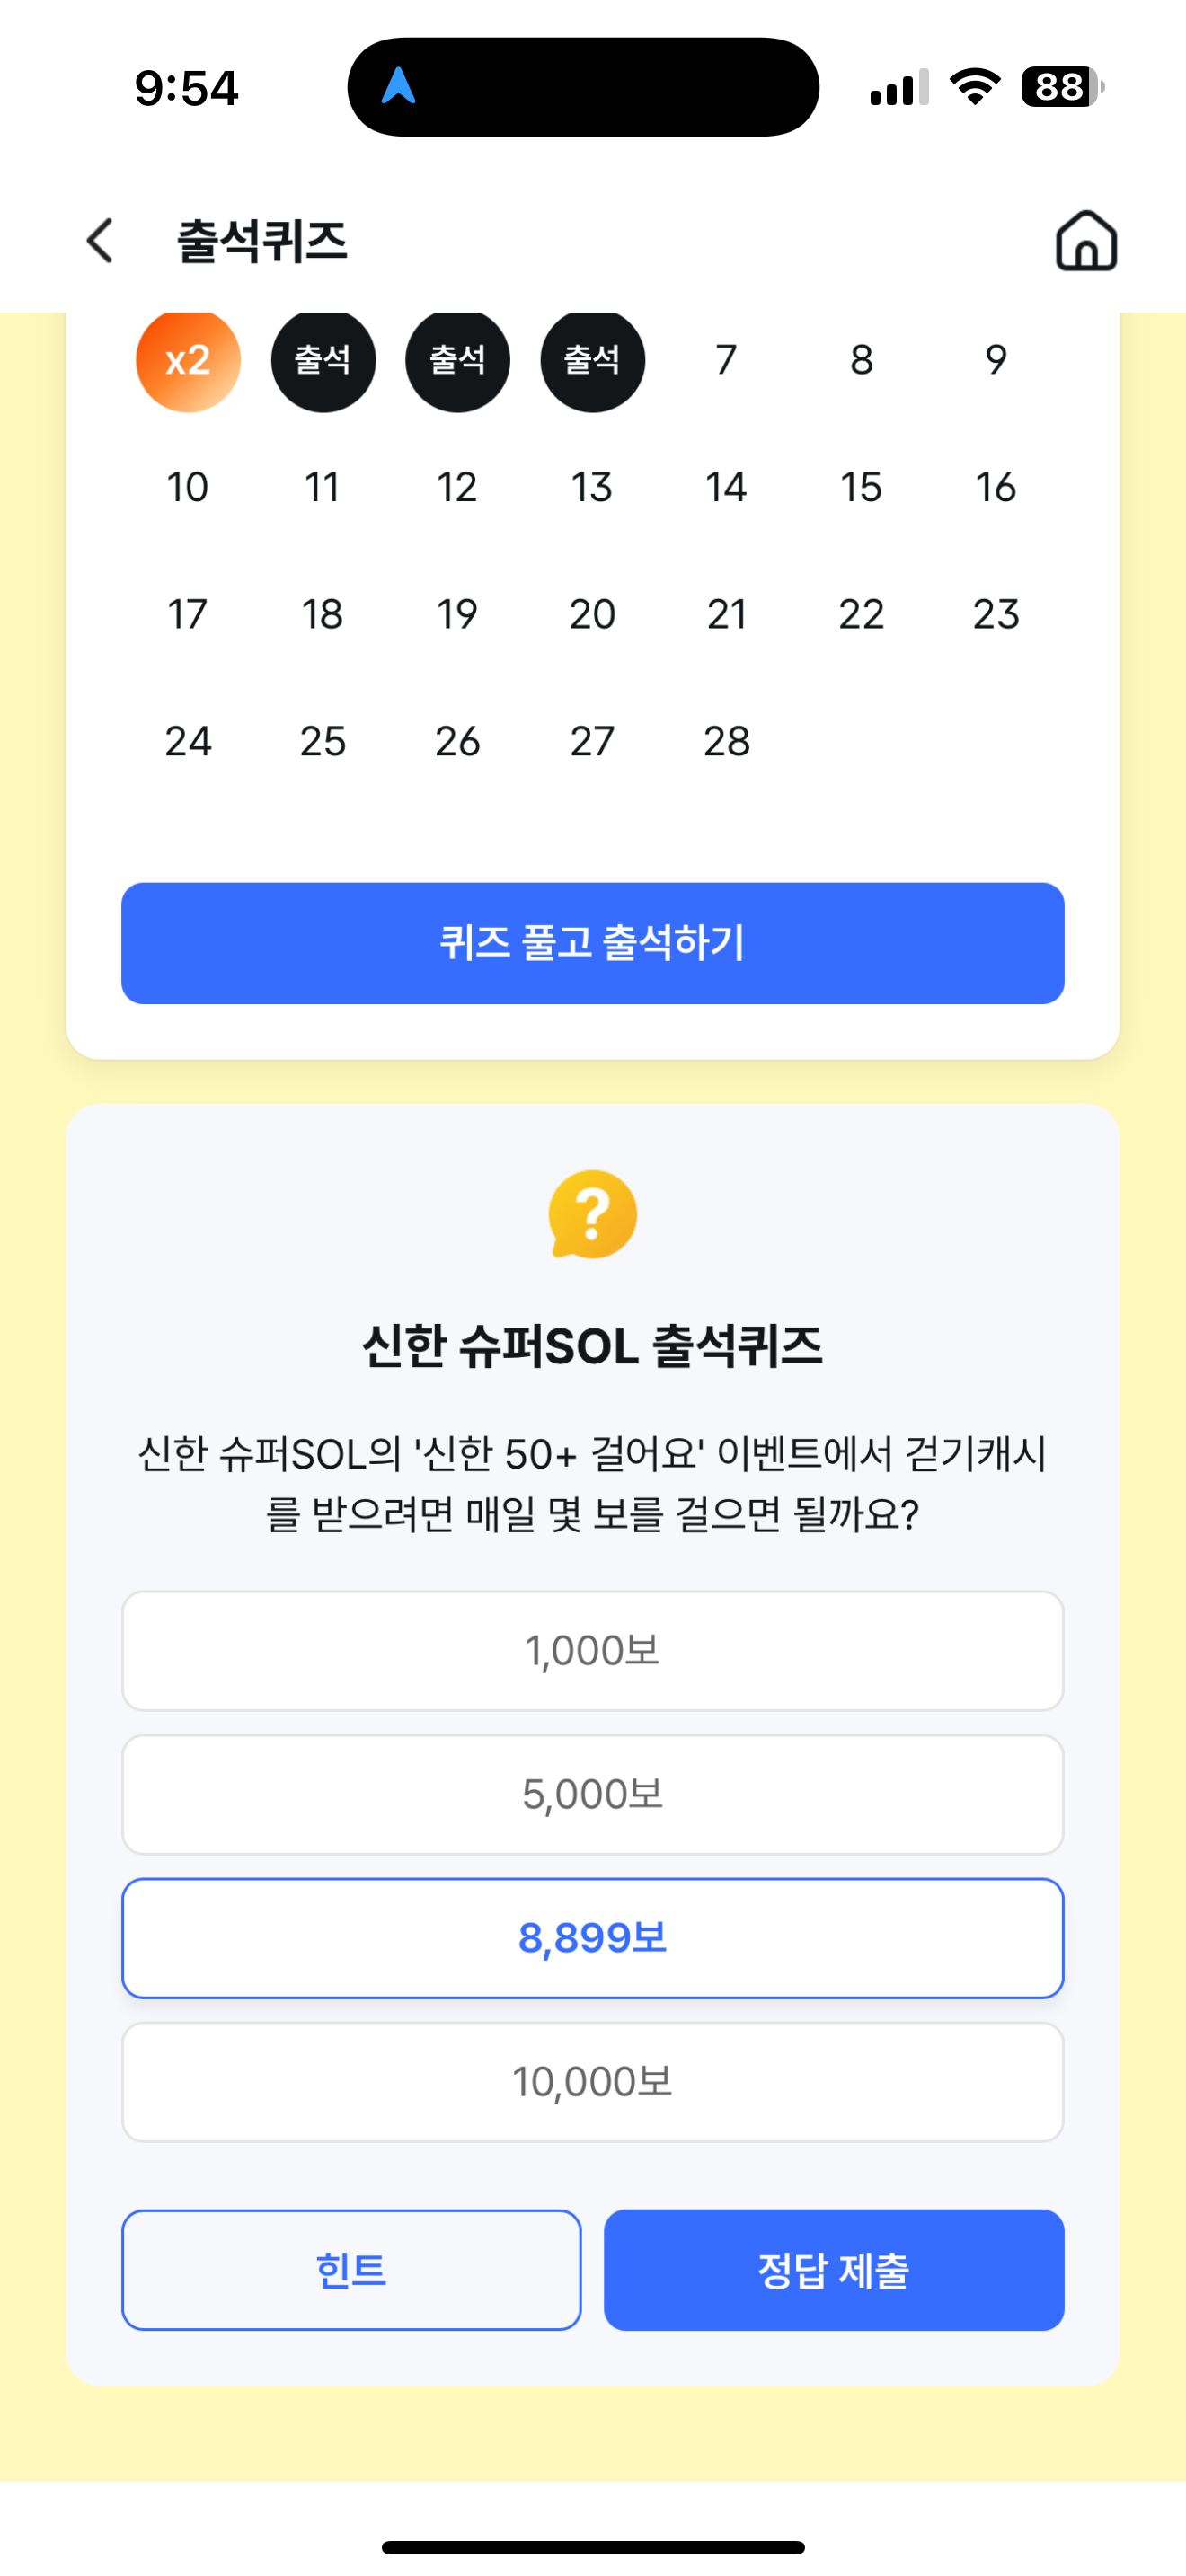Tap calendar day 20

(x=592, y=614)
